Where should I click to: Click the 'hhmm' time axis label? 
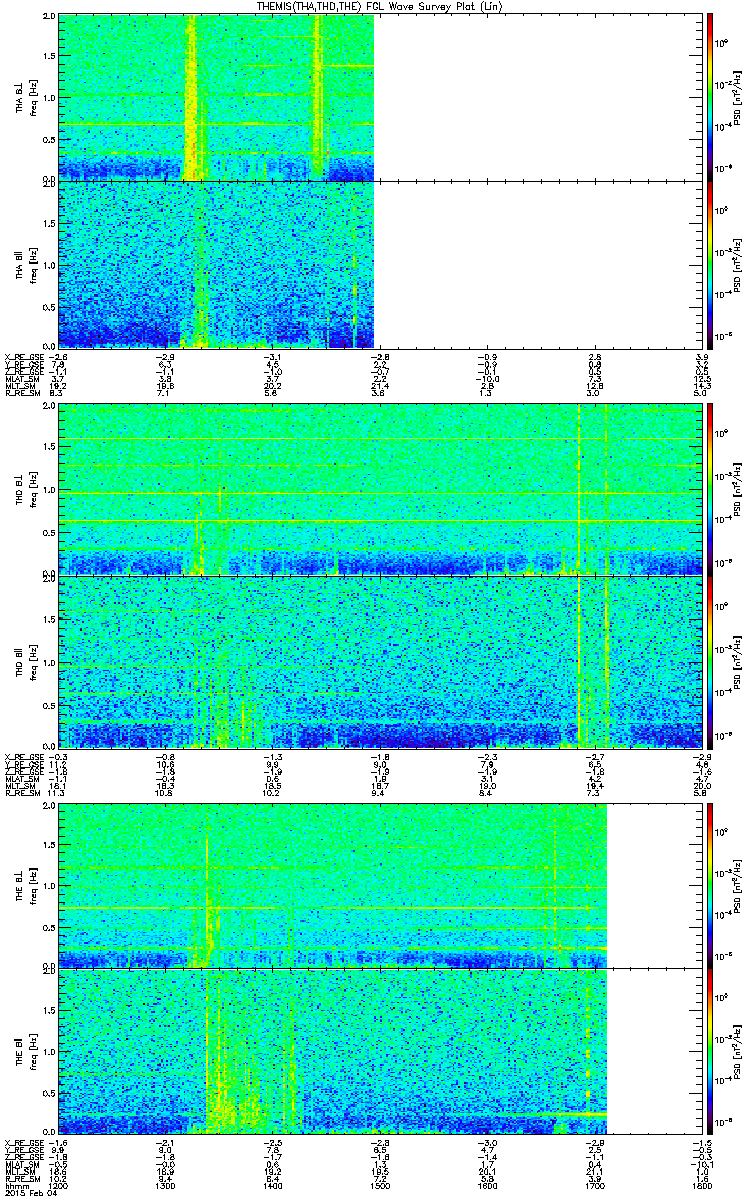(16, 1186)
